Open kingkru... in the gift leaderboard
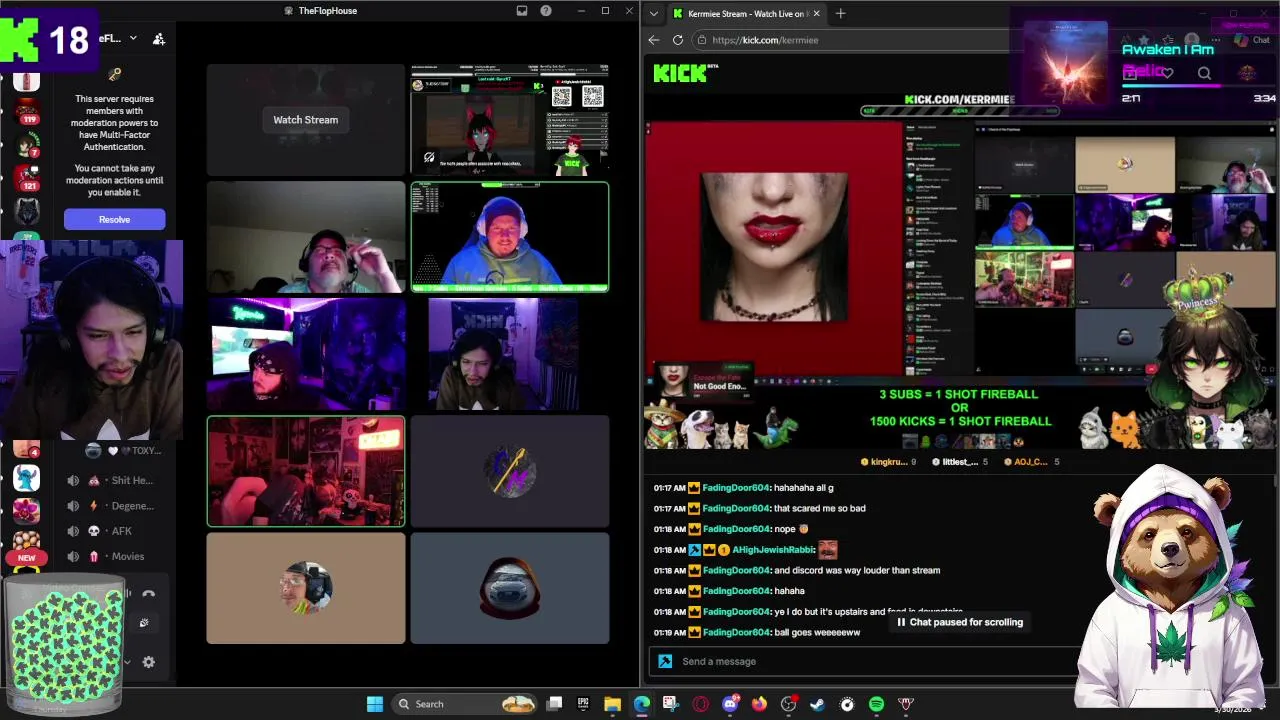 pyautogui.click(x=888, y=462)
